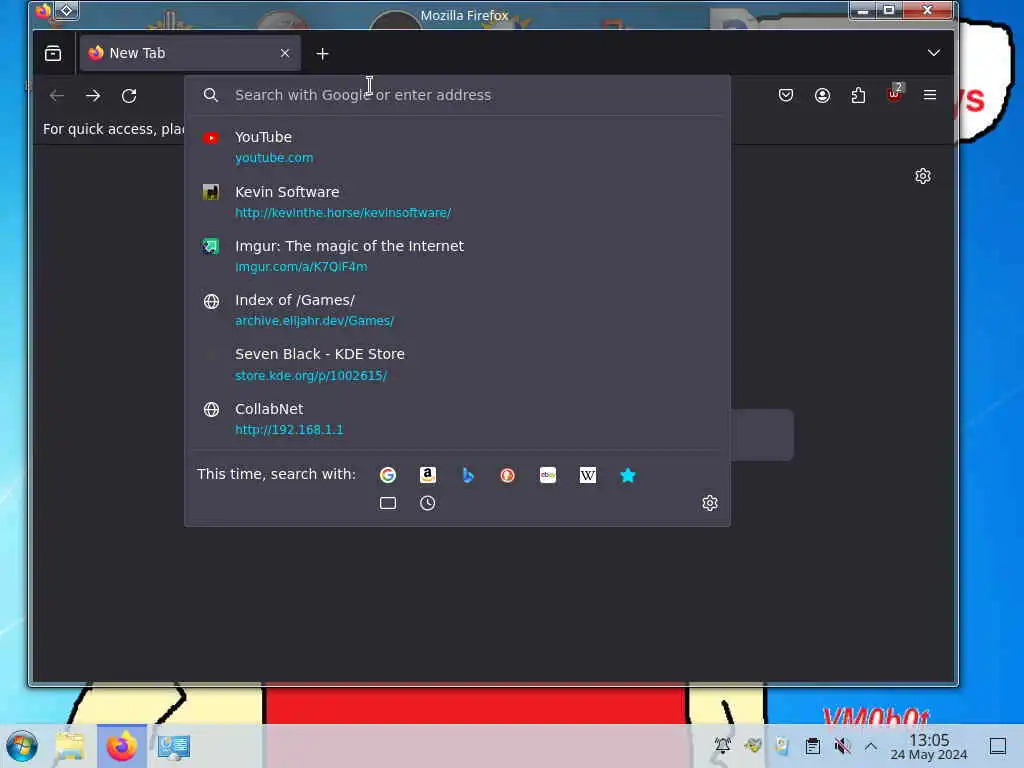Expand hidden system tray icons
1024x768 pixels.
tap(871, 746)
